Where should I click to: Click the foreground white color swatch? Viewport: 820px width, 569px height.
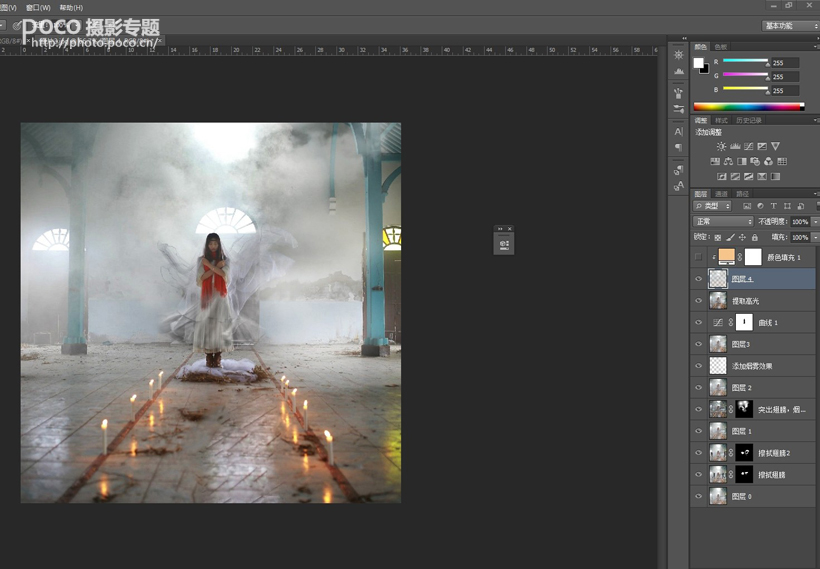point(699,63)
